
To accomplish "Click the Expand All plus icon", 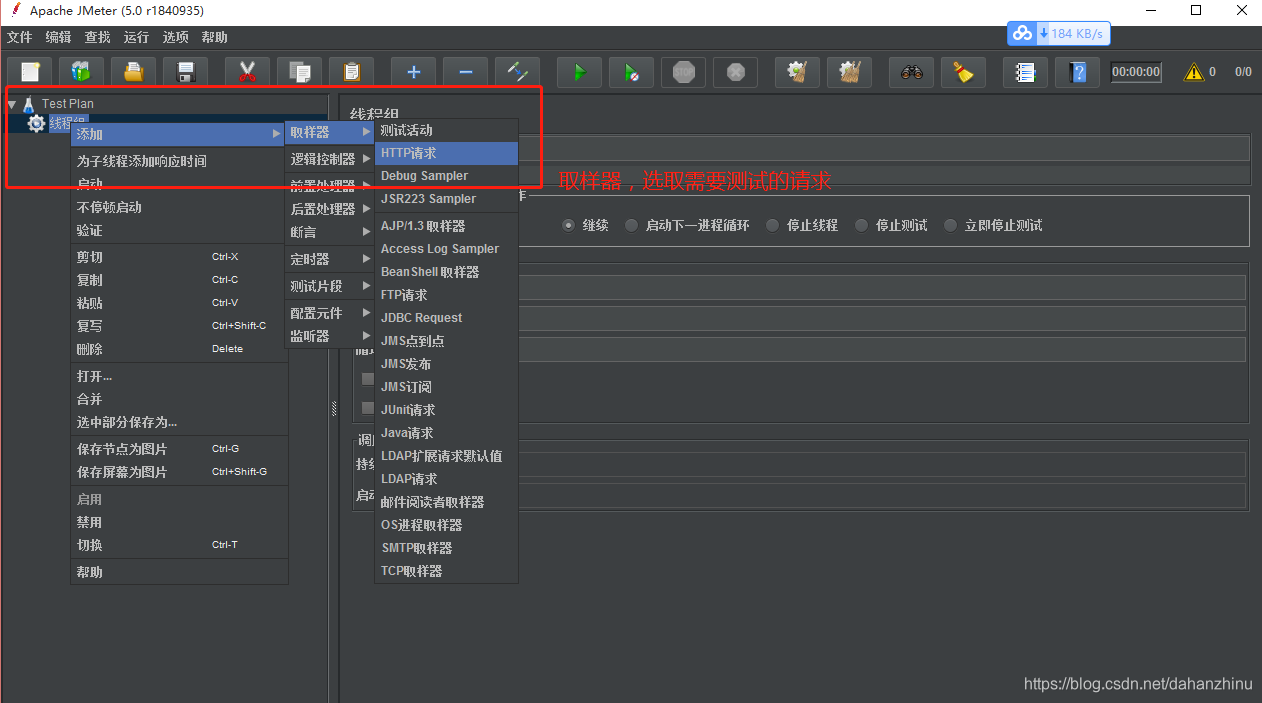I will pyautogui.click(x=413, y=72).
